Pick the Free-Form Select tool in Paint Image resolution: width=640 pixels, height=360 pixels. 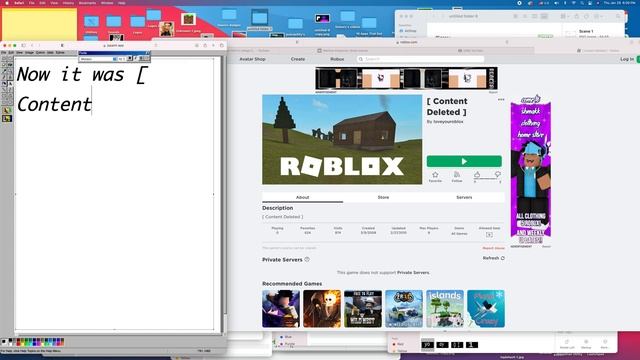[x=4, y=58]
